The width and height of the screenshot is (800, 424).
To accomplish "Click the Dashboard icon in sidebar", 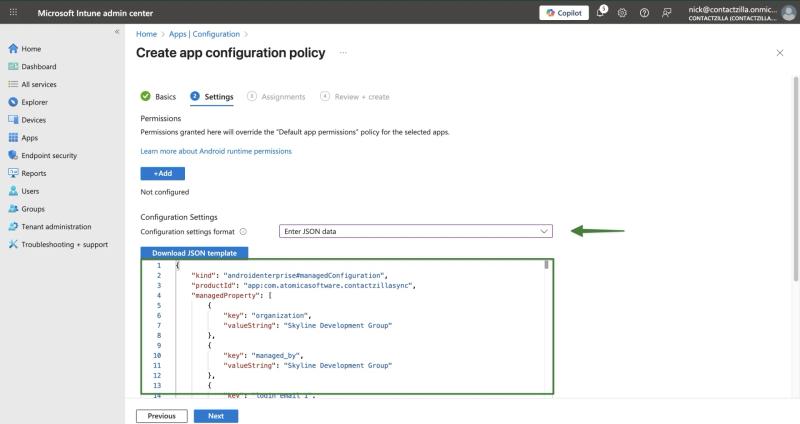I will click(13, 66).
